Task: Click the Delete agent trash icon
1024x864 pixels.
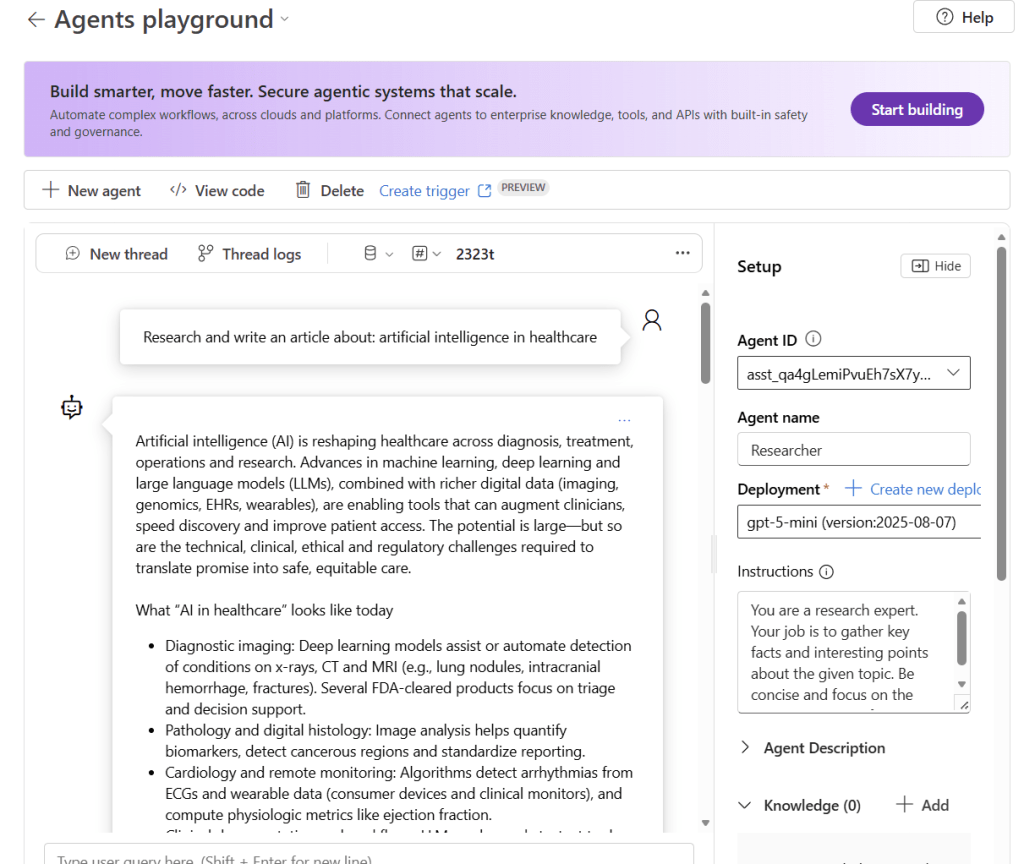Action: pyautogui.click(x=303, y=189)
